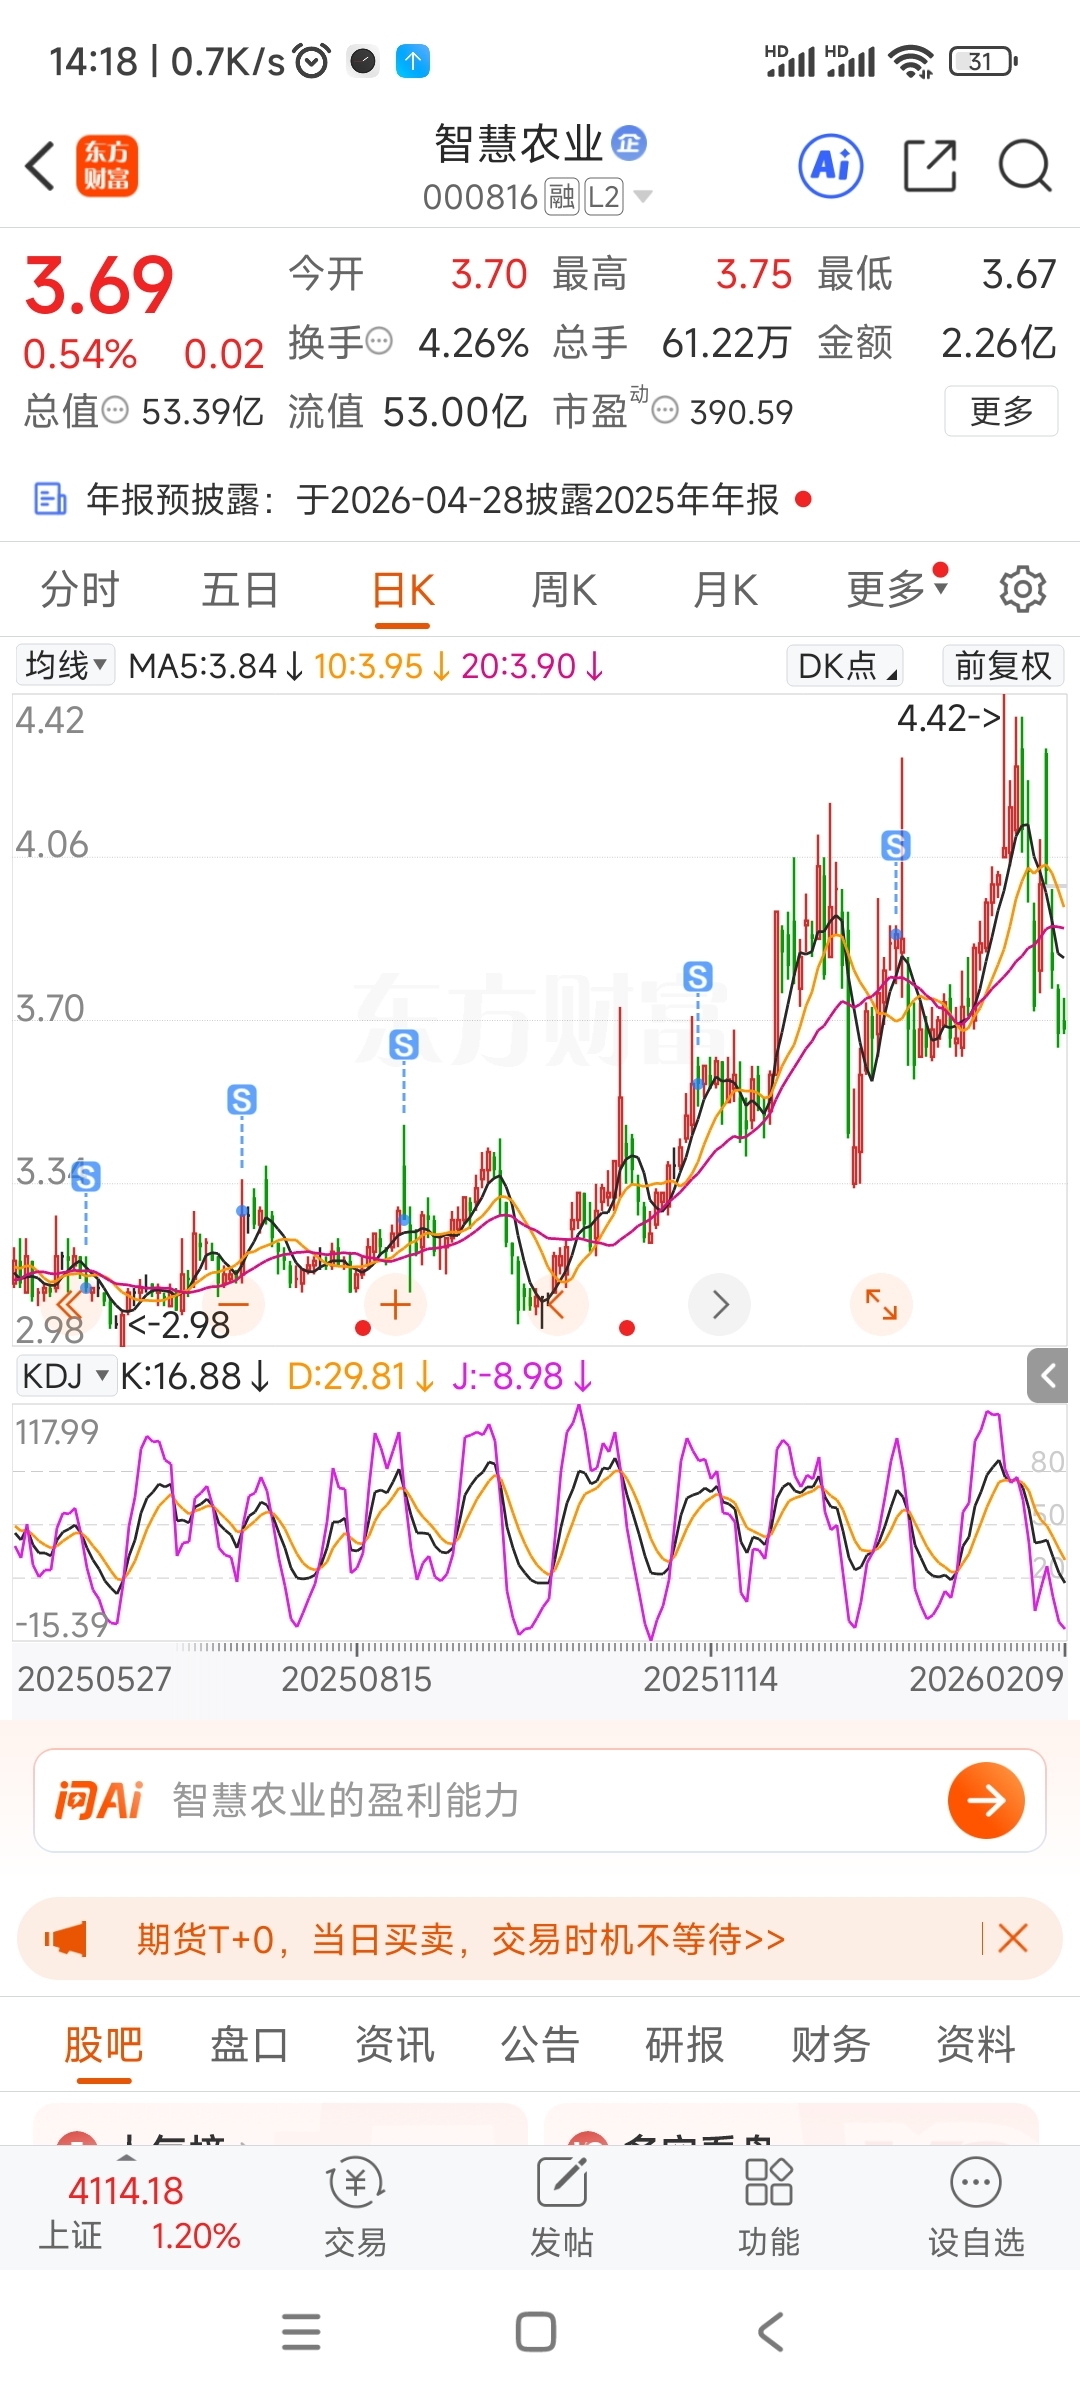Open the 资料 tab
This screenshot has height=2400, width=1080.
[x=976, y=2045]
